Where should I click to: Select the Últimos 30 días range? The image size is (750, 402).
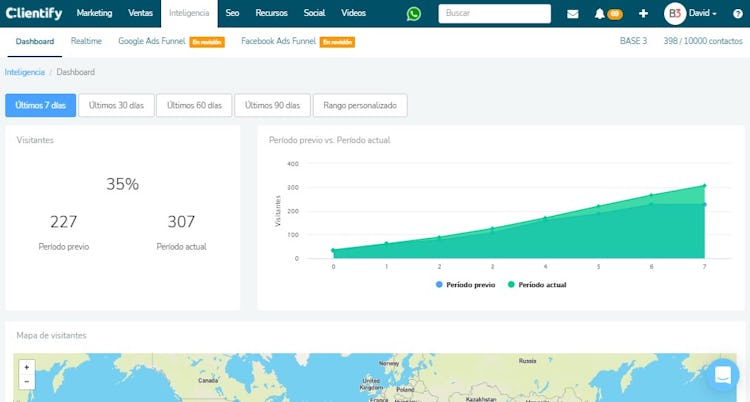click(116, 105)
